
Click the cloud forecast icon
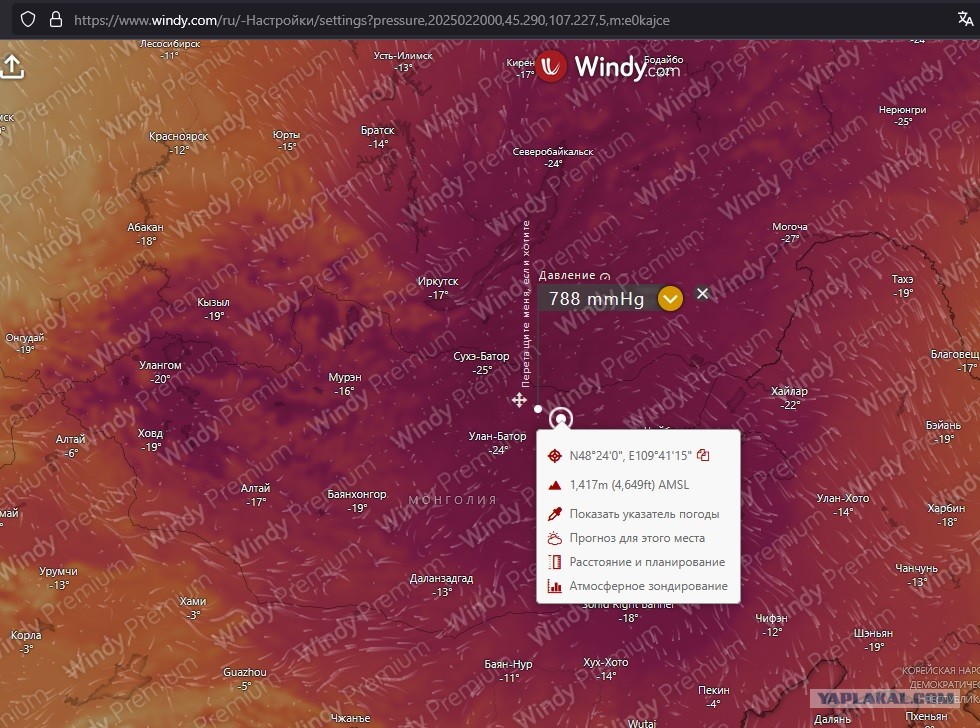point(554,538)
